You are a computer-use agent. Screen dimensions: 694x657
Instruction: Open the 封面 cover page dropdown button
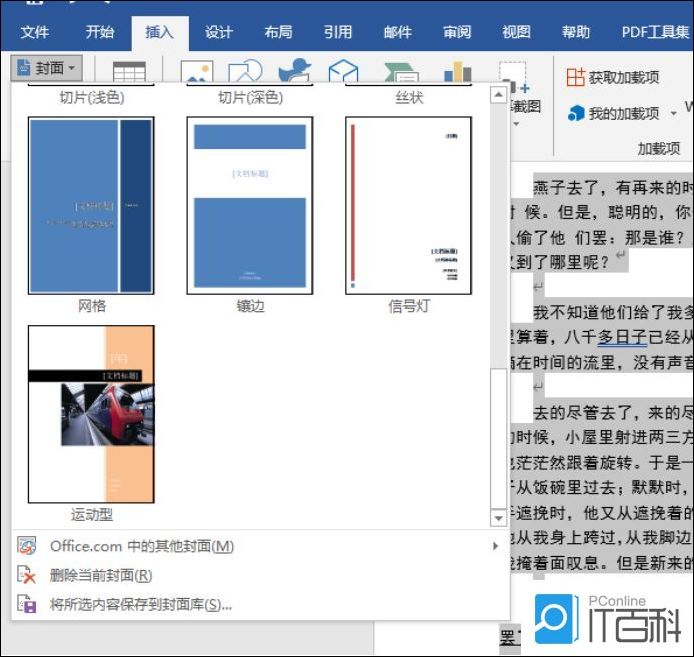46,68
